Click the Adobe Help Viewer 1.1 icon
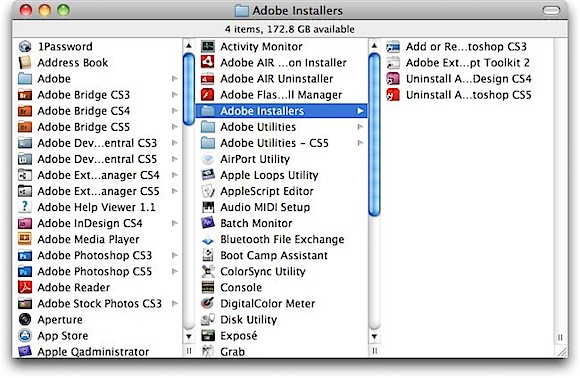The image size is (580, 378). tap(25, 207)
